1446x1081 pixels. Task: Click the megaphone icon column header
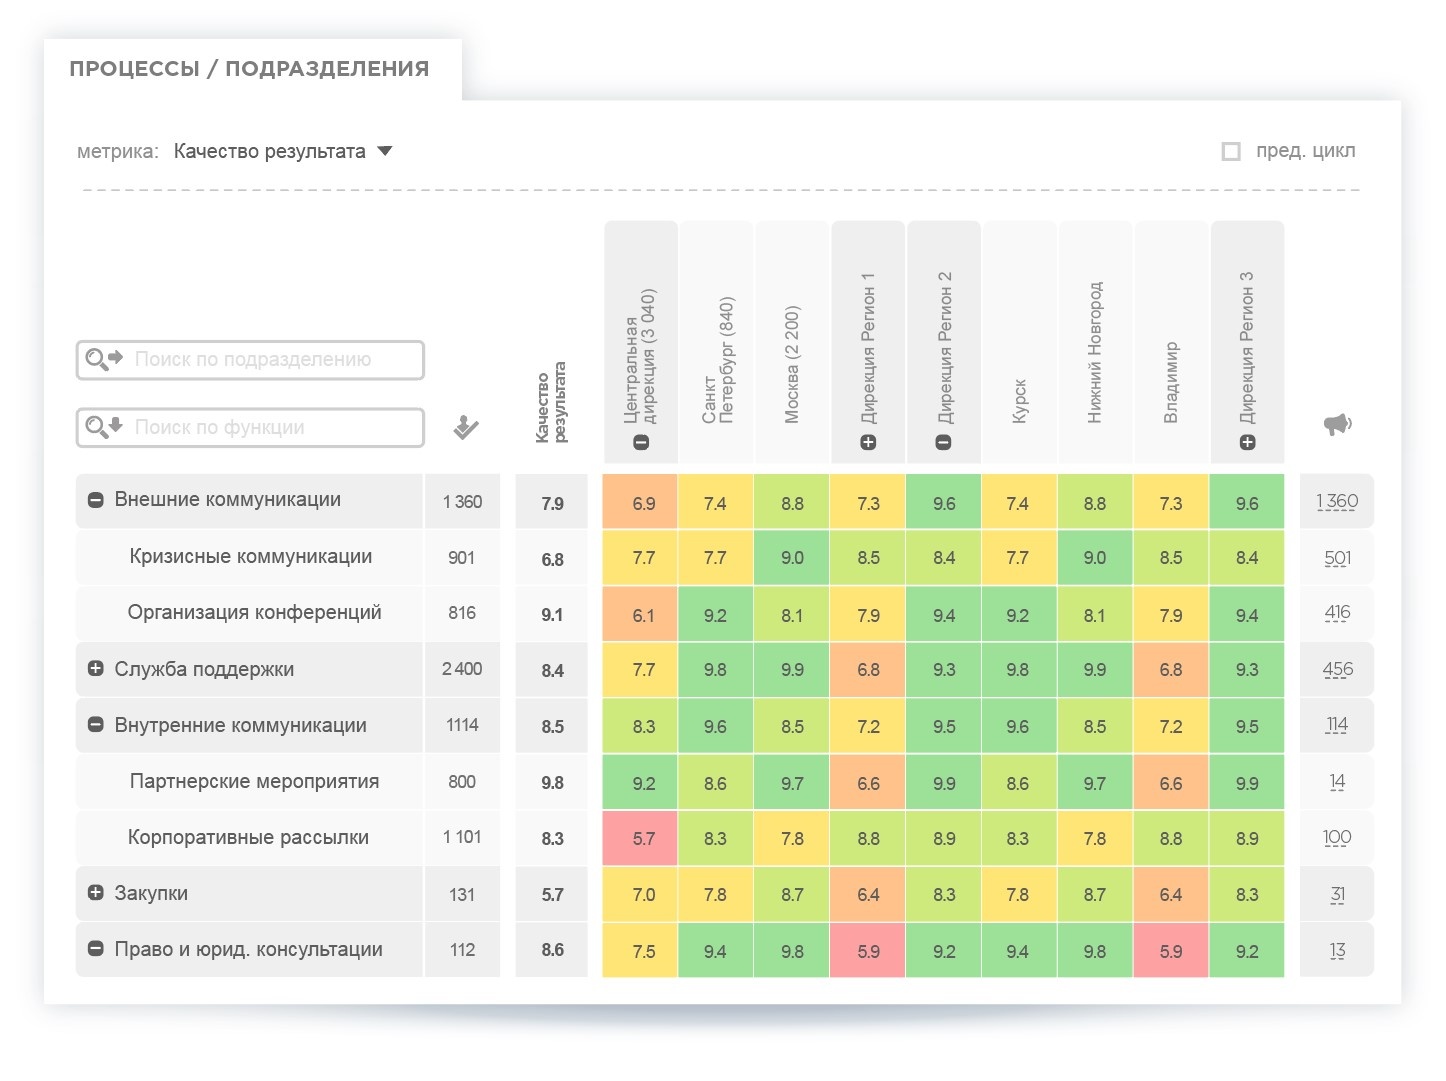(x=1337, y=425)
